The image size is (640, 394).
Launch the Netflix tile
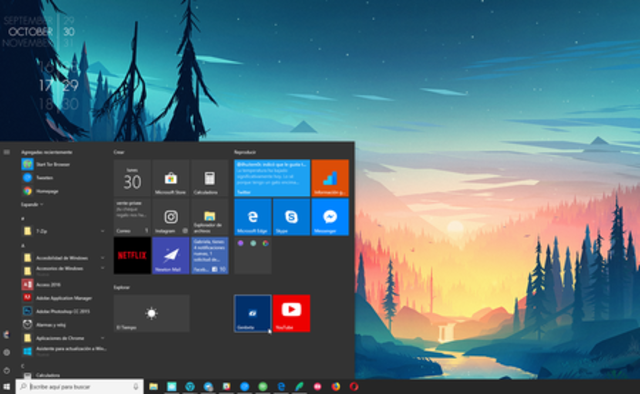(x=132, y=256)
